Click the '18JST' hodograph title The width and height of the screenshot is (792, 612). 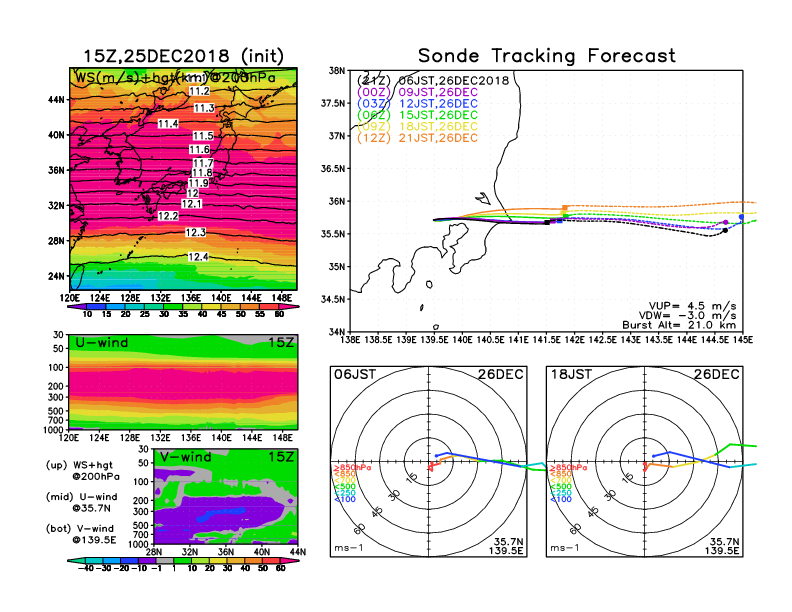coord(571,374)
